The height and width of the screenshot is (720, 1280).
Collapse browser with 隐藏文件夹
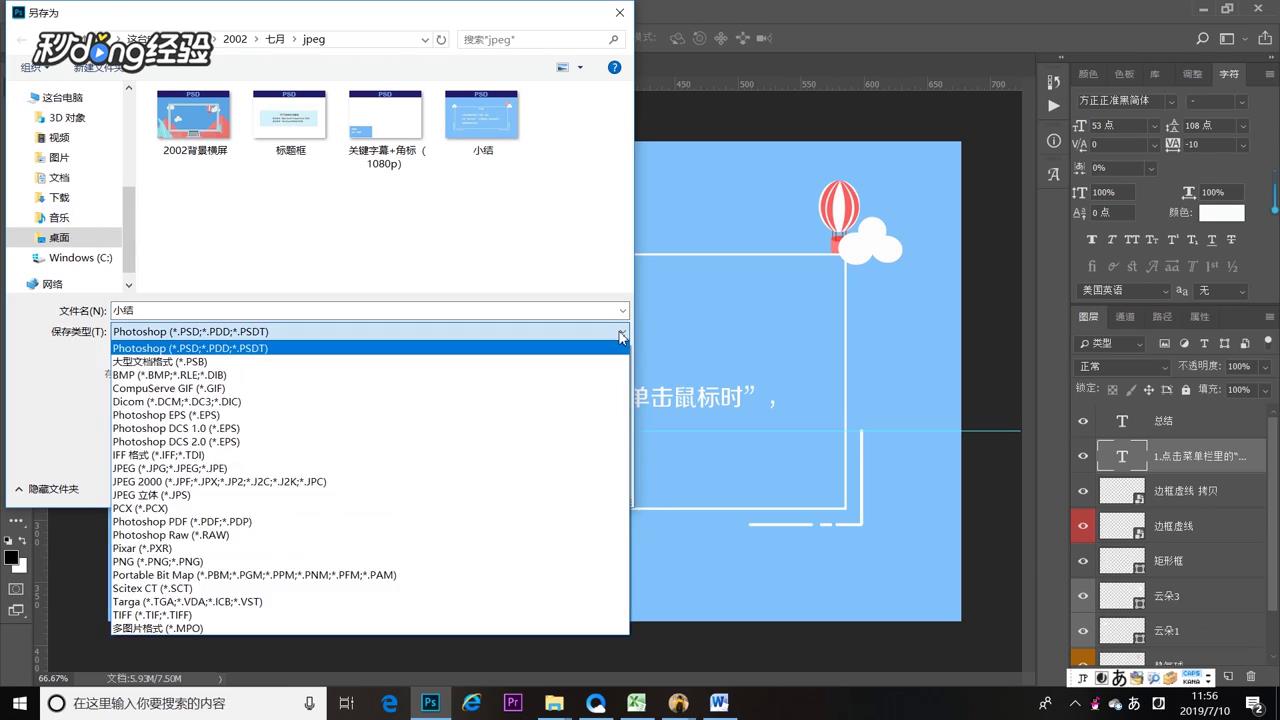(x=46, y=489)
